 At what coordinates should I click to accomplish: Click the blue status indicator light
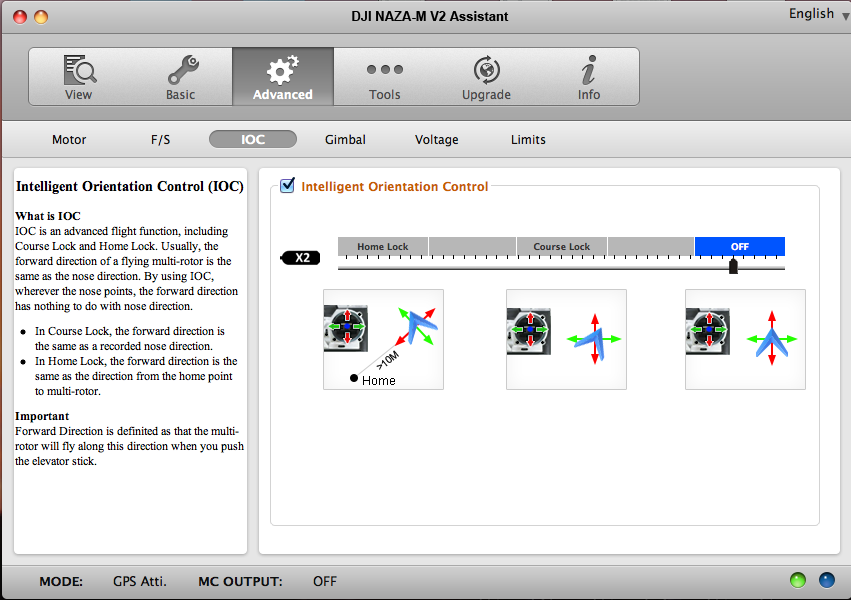pyautogui.click(x=827, y=580)
